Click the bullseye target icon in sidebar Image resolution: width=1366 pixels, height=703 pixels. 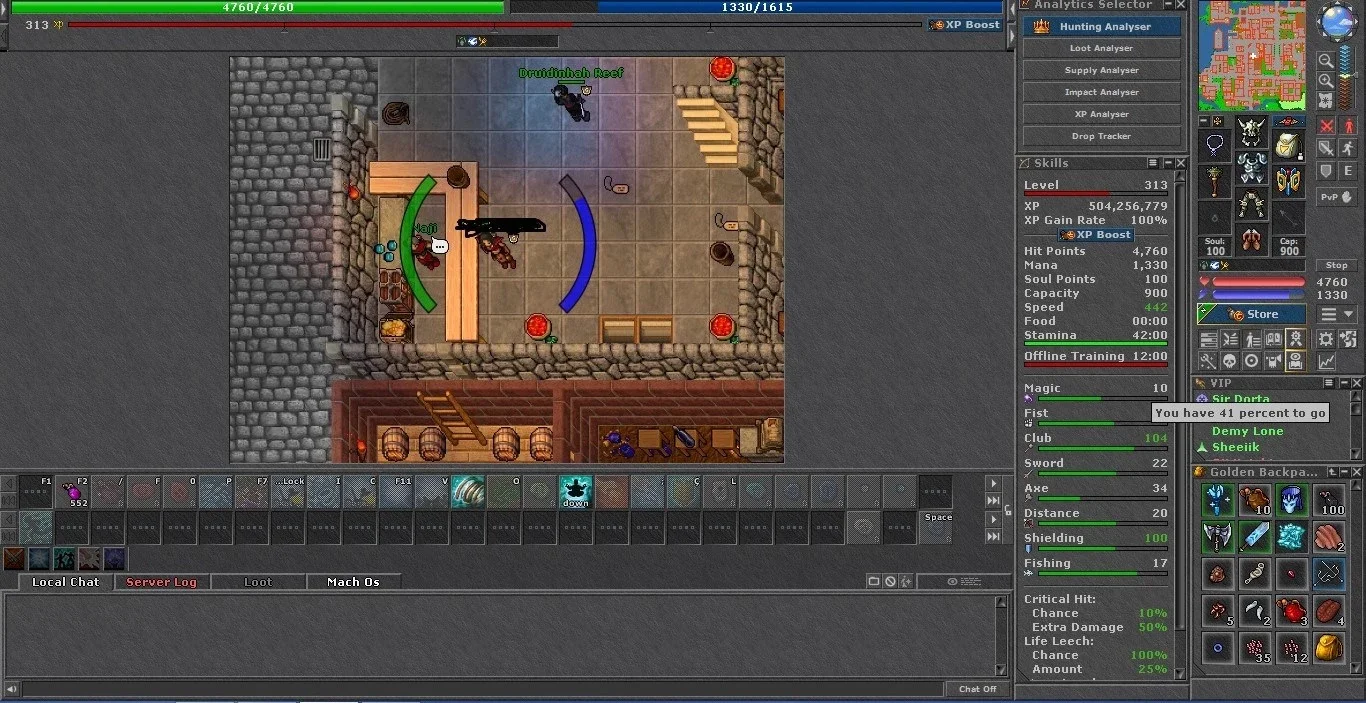tap(1251, 361)
